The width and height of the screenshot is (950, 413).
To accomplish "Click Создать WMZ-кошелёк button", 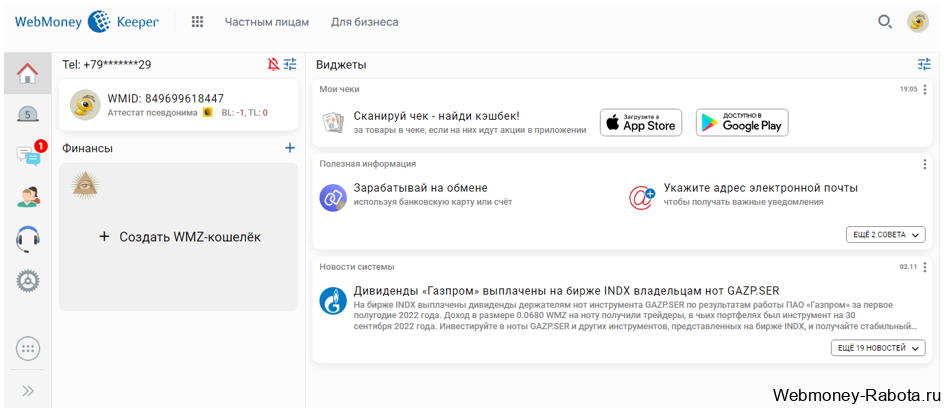I will (180, 237).
